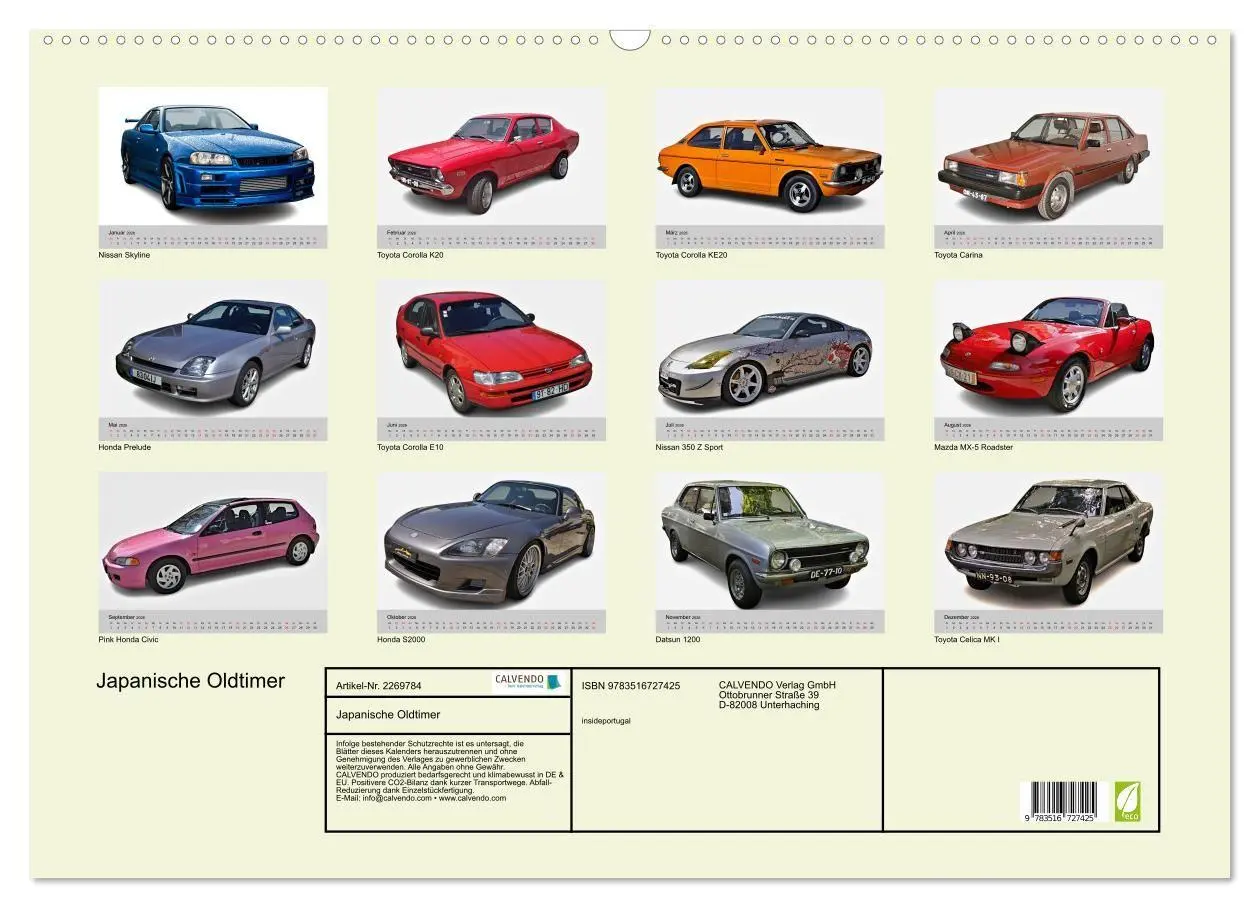The image size is (1260, 908).
Task: Click the Juni calendar strip under Corolla E10
Action: 491,429
